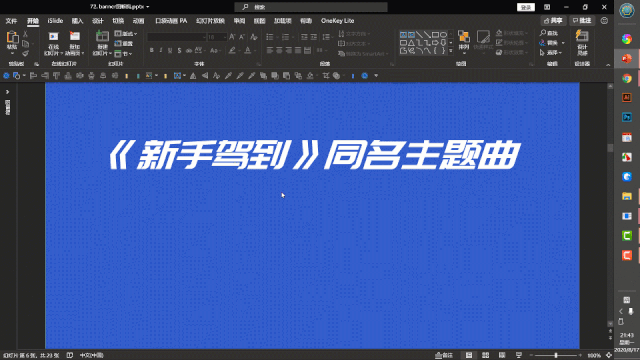Customize quick access toolbar dropdown arrow
The image size is (640, 360).
(x=376, y=76)
